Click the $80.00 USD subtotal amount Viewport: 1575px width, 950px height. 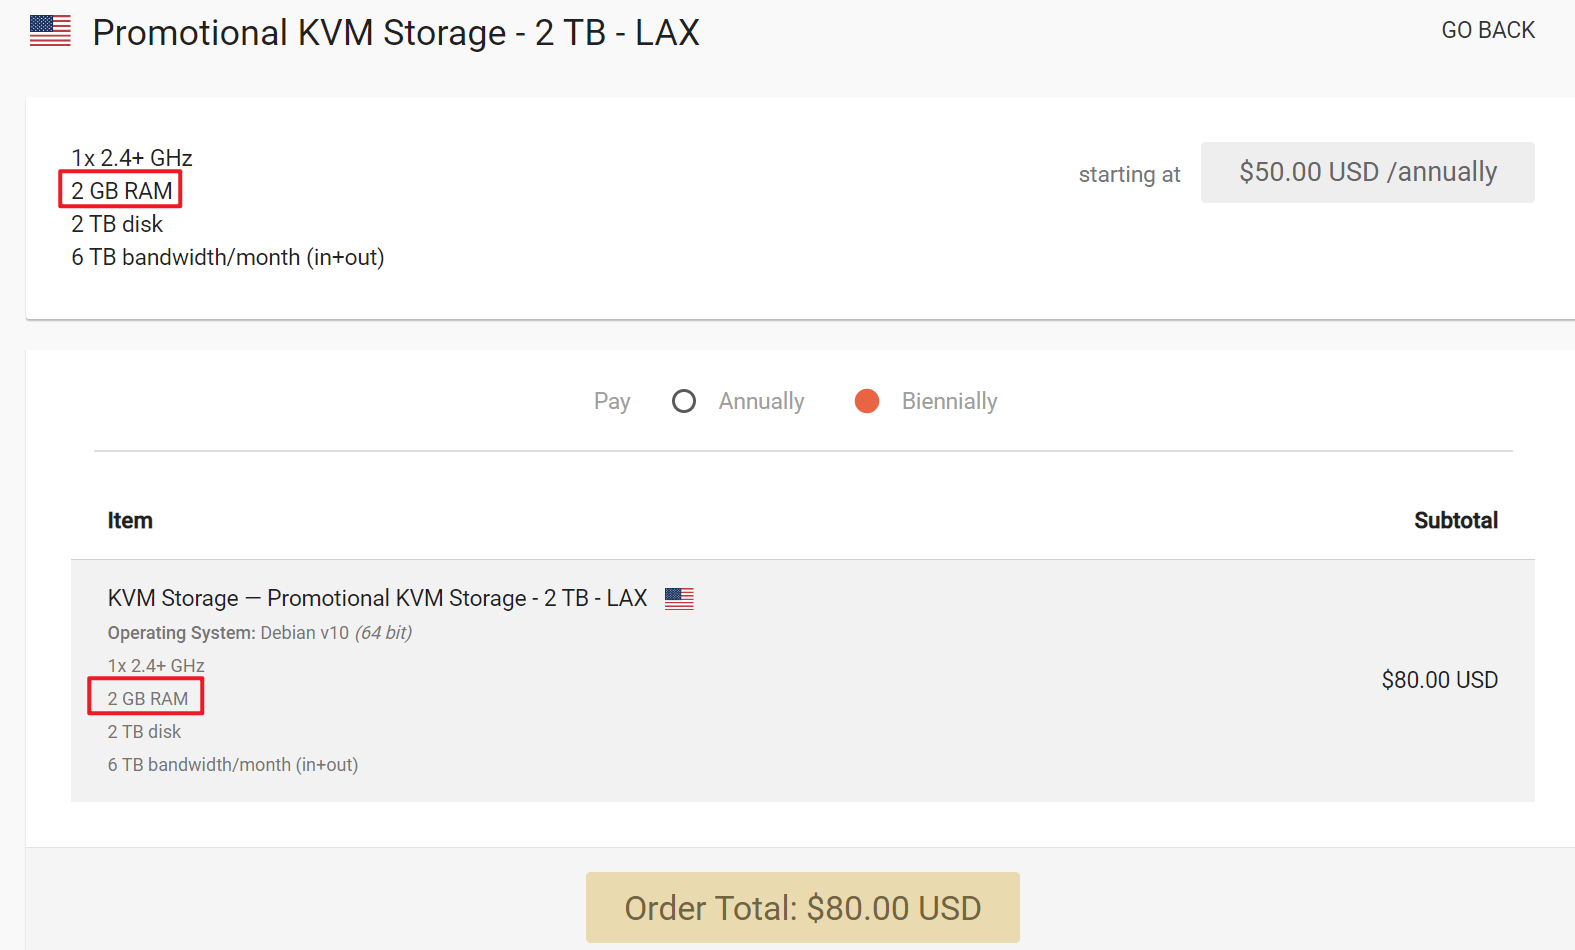click(1439, 680)
